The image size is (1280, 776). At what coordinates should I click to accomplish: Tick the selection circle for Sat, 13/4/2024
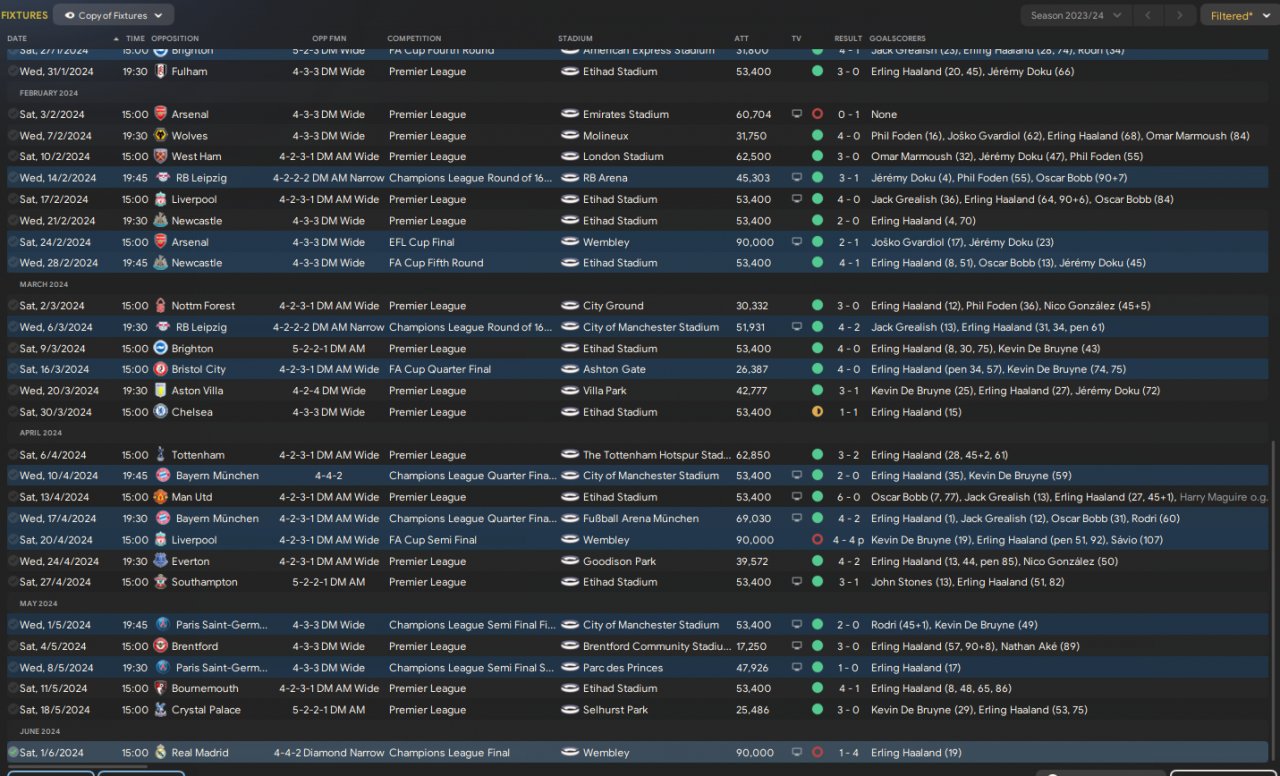tap(13, 497)
